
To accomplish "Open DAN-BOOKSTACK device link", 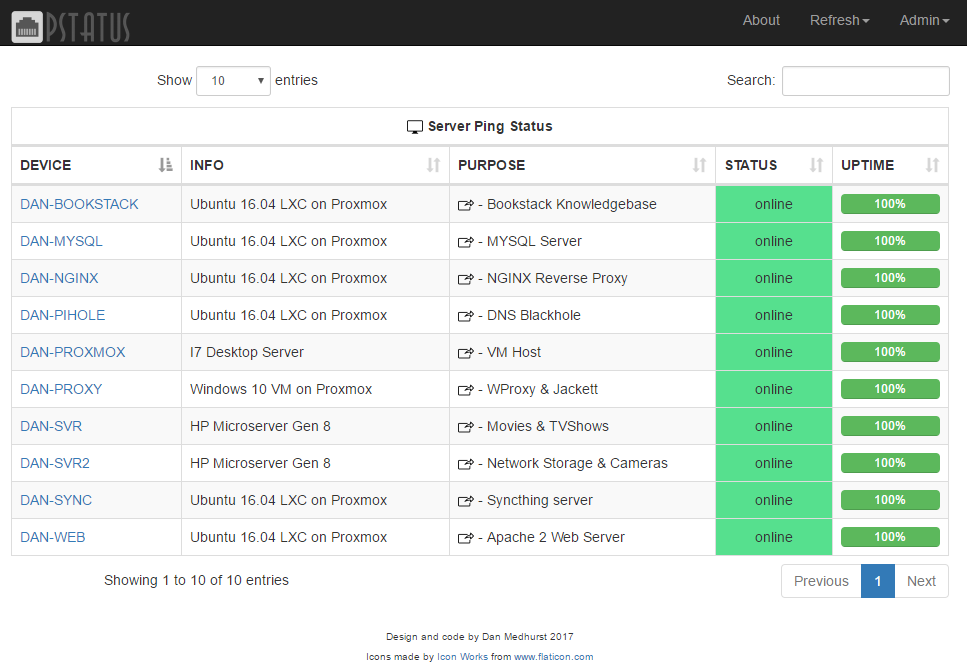I will (x=79, y=204).
